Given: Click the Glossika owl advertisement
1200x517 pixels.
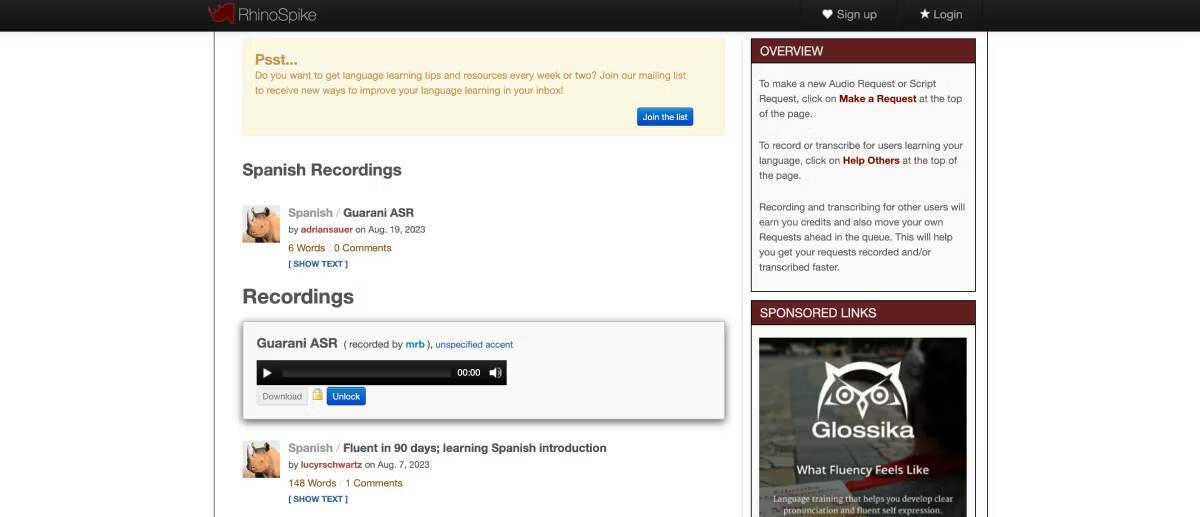Looking at the screenshot, I should pos(862,426).
